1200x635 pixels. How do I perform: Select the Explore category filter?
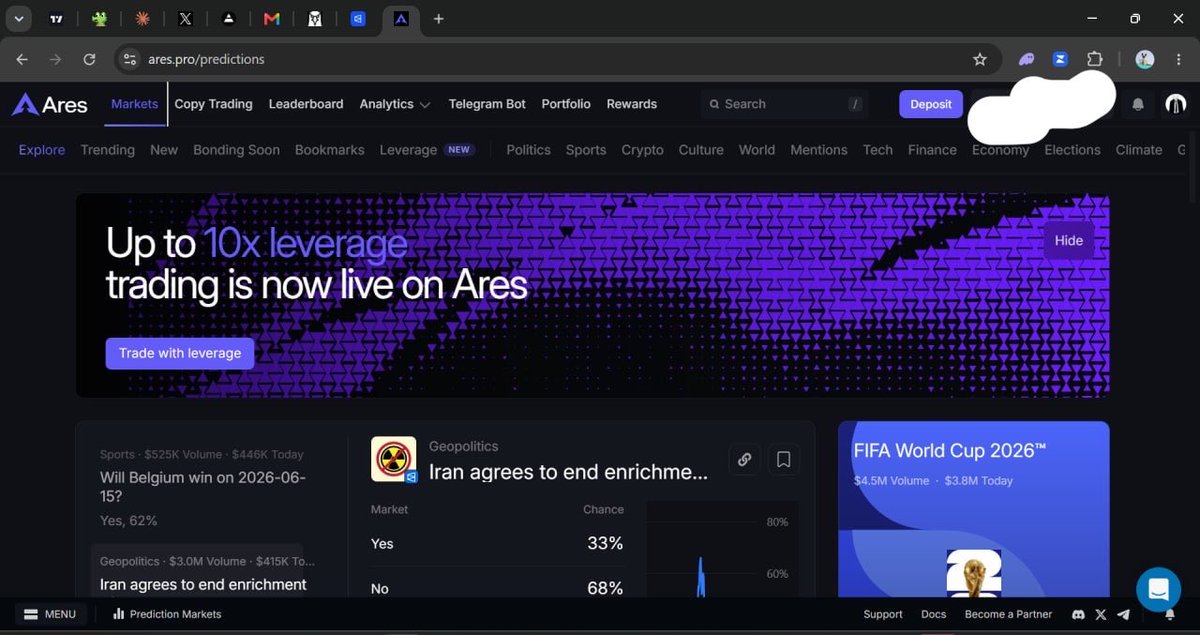pos(42,150)
